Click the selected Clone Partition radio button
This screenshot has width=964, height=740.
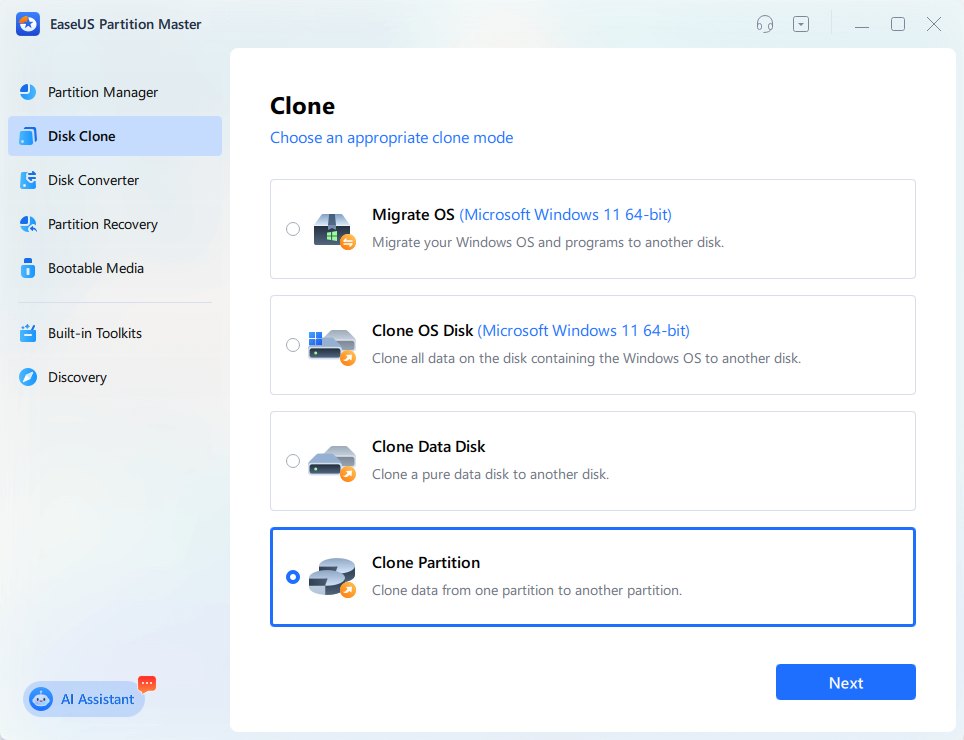coord(293,577)
